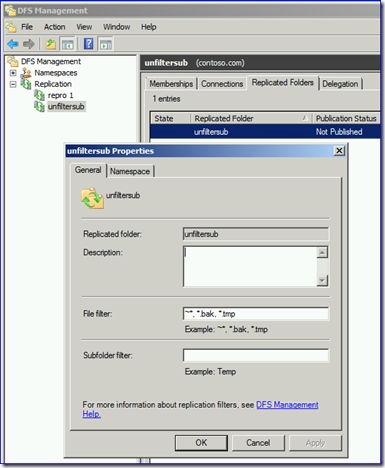Screen dimensions: 385x468
Task: Switch to the Connections tab
Action: tap(222, 84)
